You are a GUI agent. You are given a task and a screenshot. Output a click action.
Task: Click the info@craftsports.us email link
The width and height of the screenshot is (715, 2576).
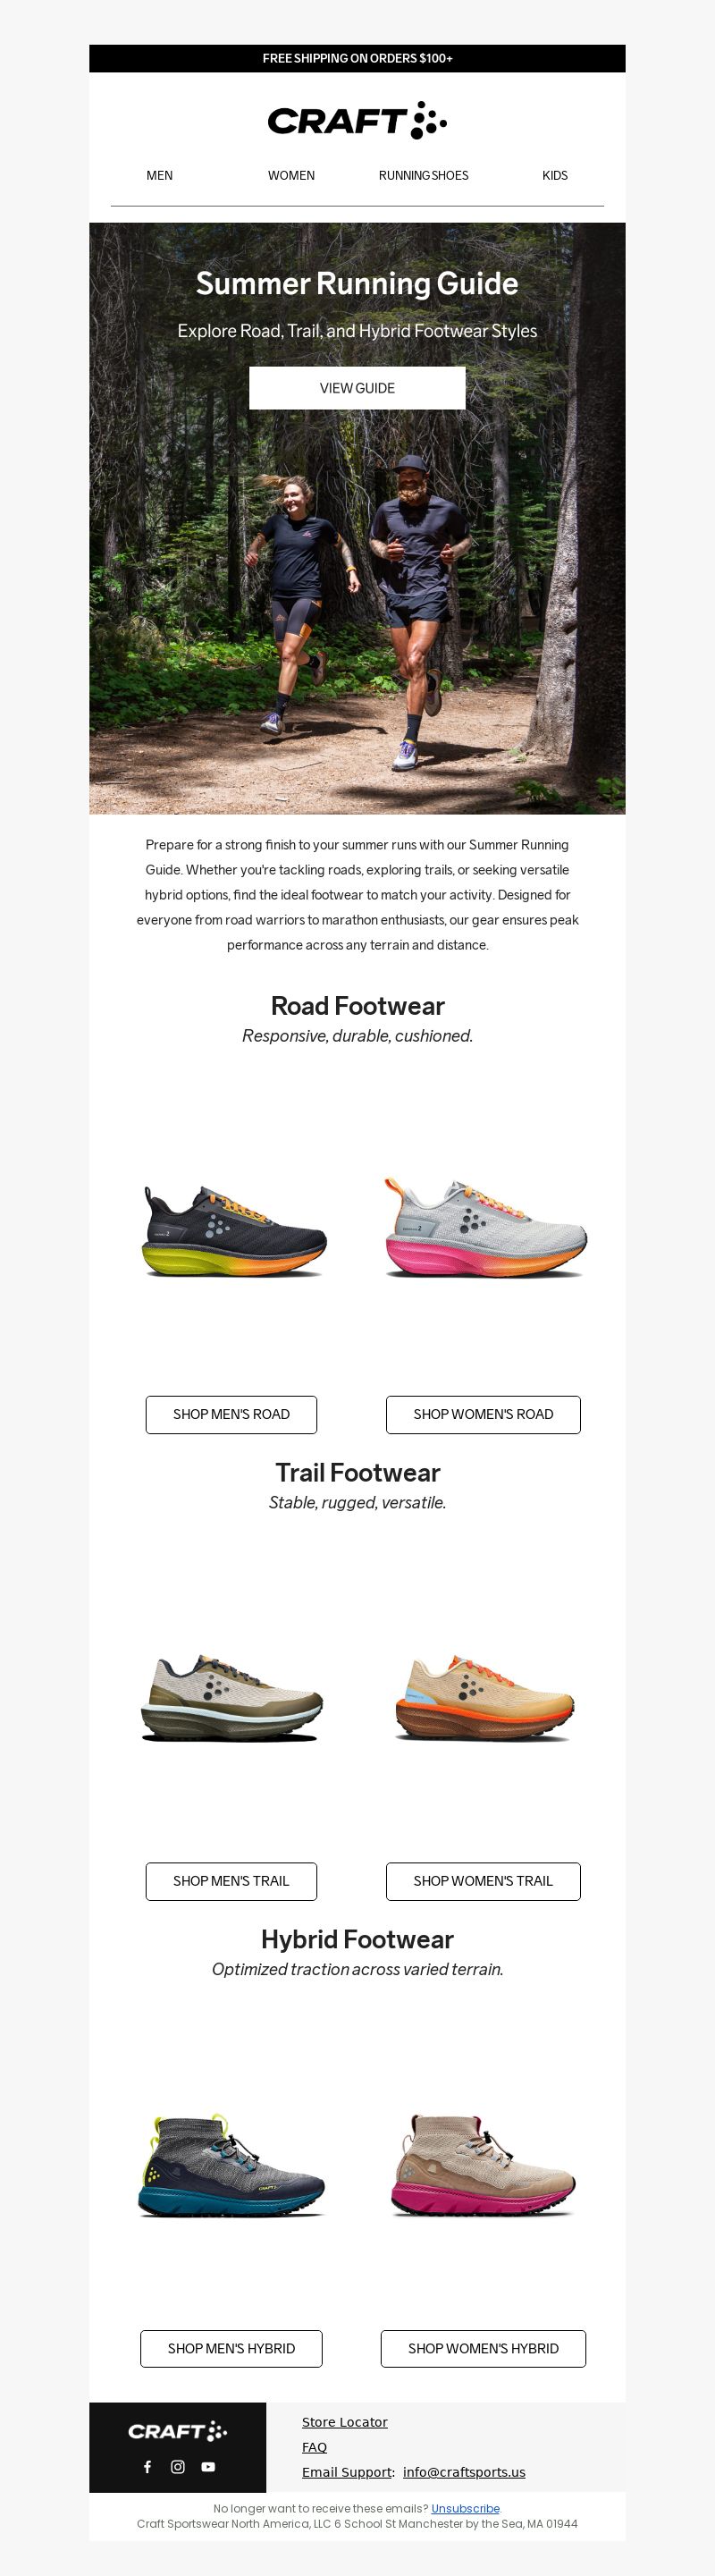point(464,2472)
